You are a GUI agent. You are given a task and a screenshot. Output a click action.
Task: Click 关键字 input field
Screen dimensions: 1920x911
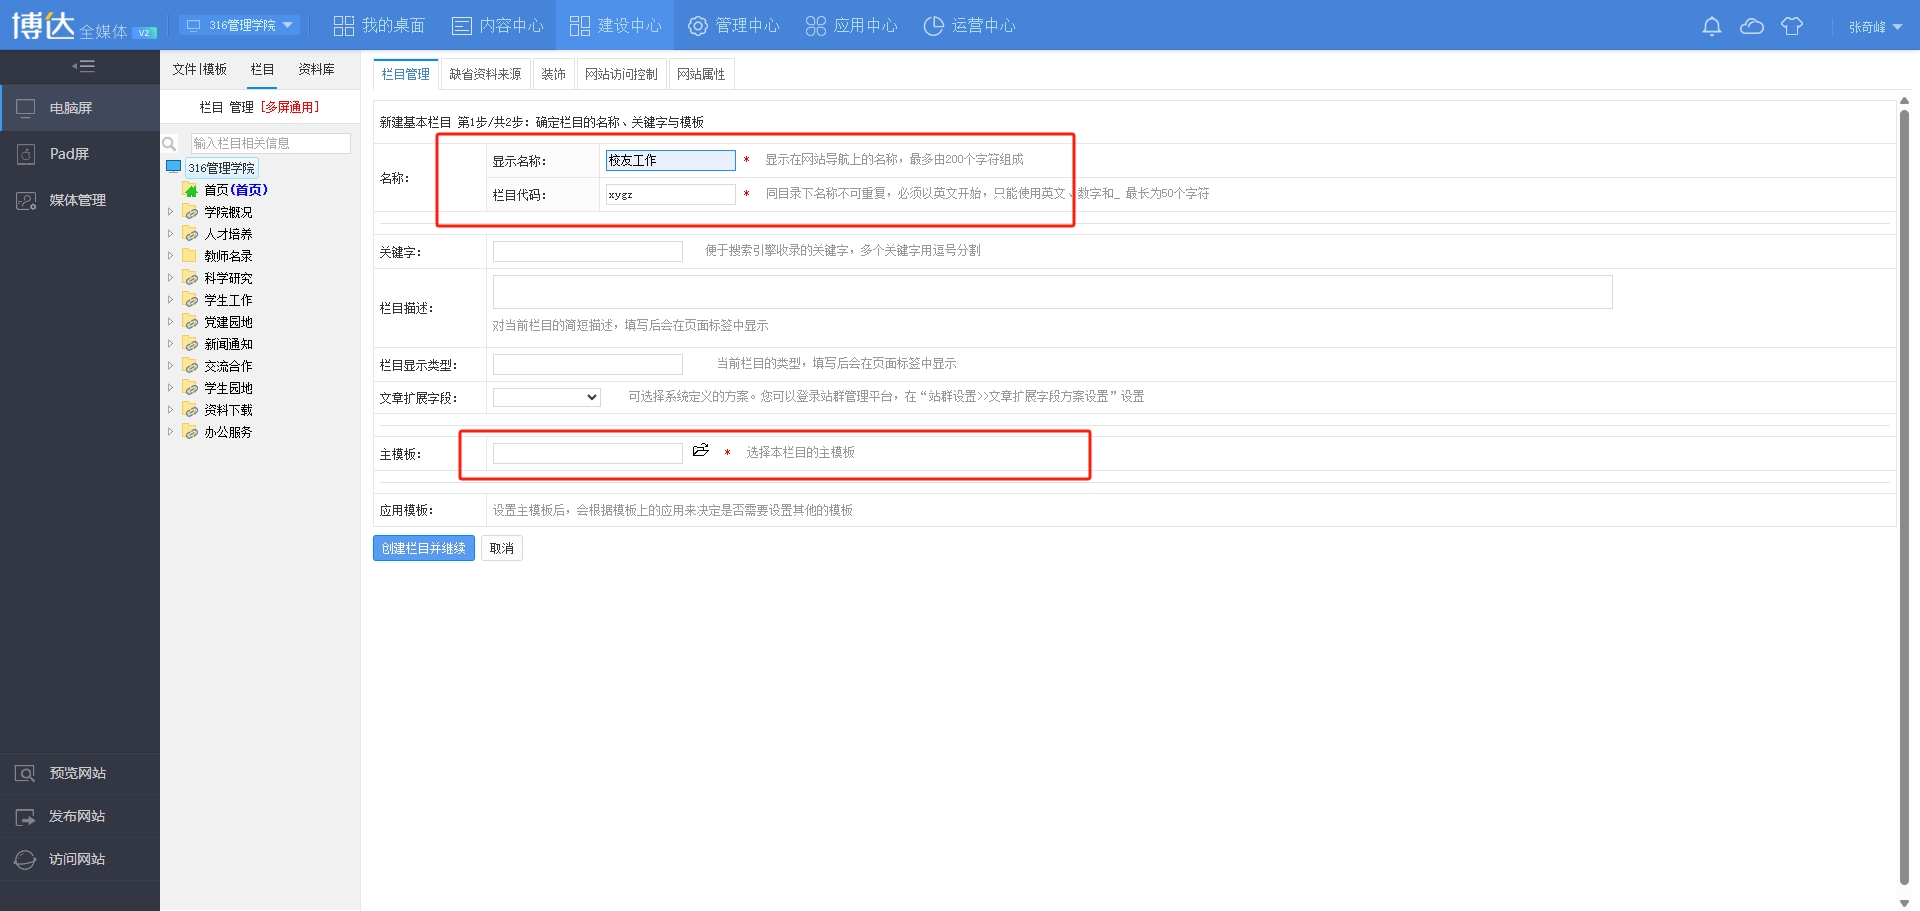[588, 251]
